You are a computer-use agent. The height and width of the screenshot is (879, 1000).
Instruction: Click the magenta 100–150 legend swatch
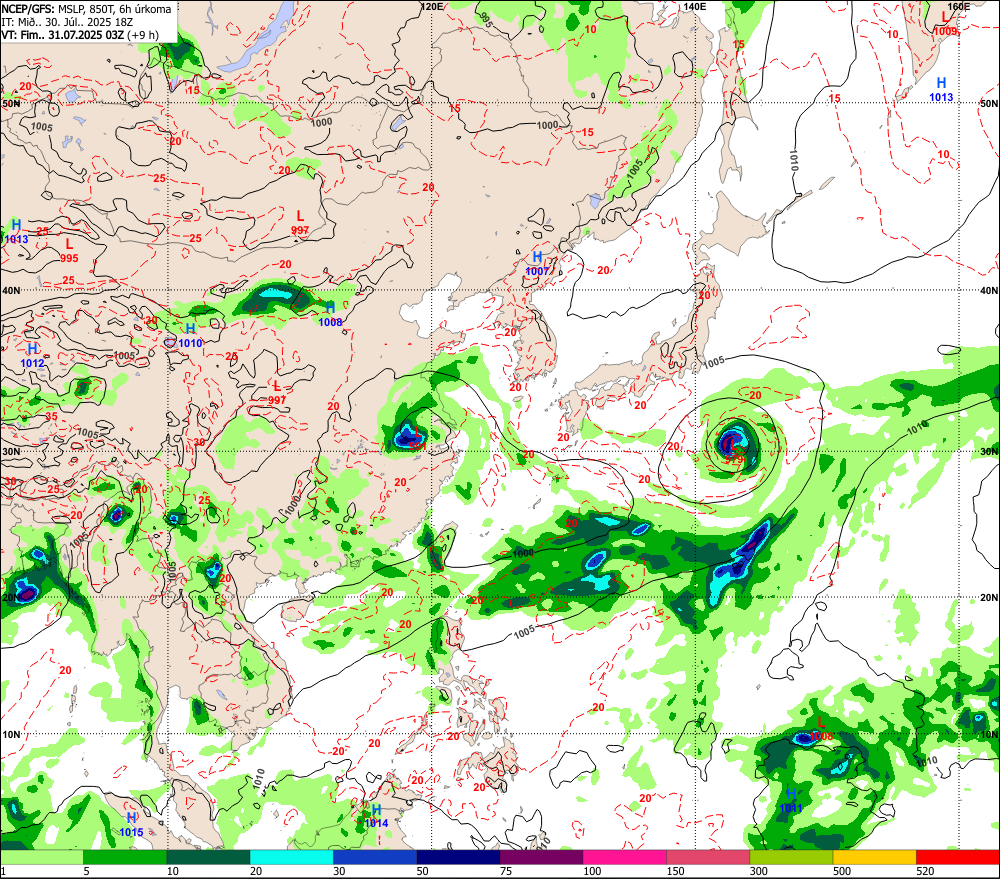click(624, 857)
